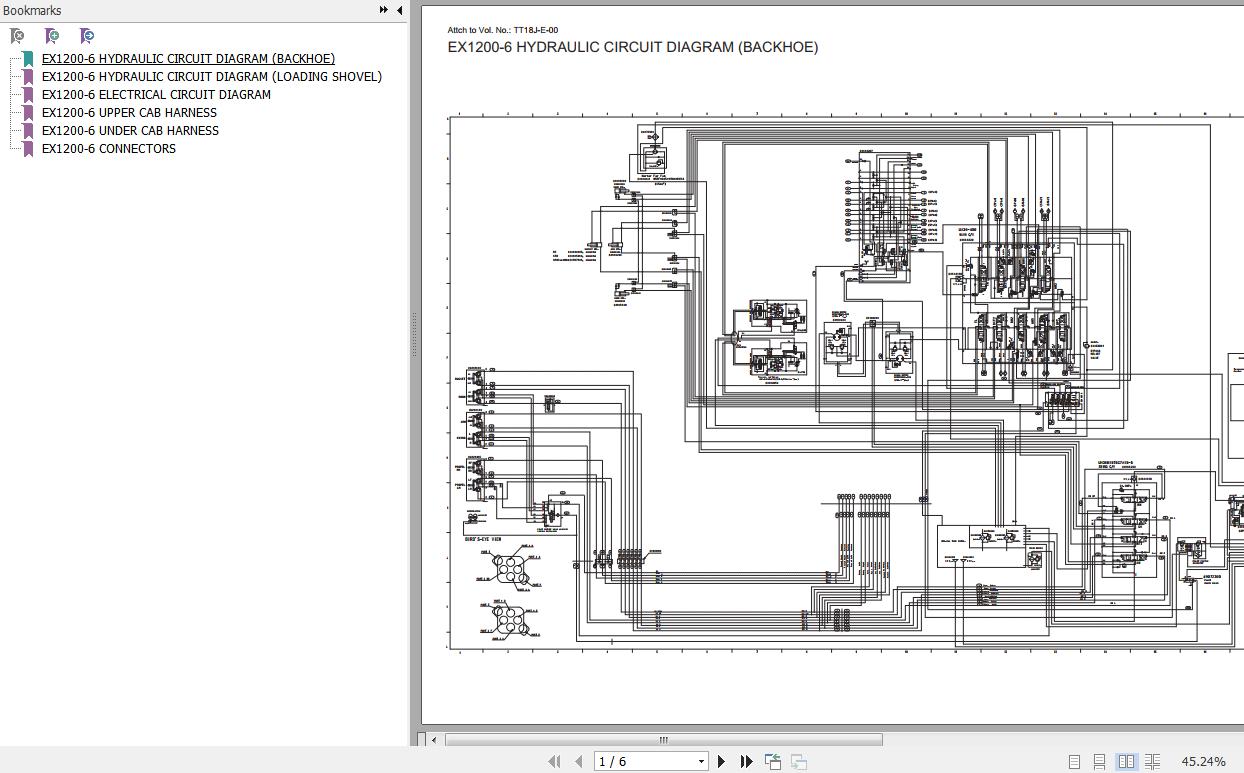Image resolution: width=1244 pixels, height=773 pixels.
Task: Go to EX1200-6 UNDER CAB HARNESS bookmark
Action: point(130,130)
